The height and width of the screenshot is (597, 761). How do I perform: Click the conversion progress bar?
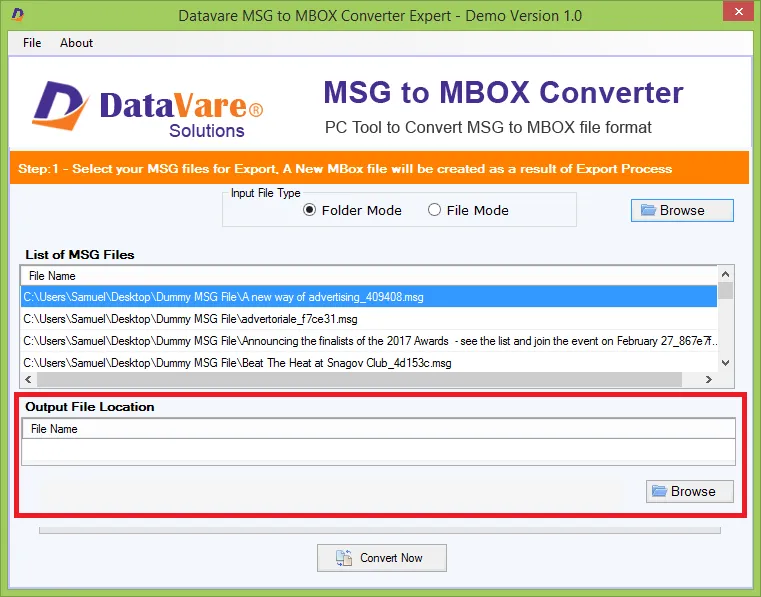pos(380,531)
